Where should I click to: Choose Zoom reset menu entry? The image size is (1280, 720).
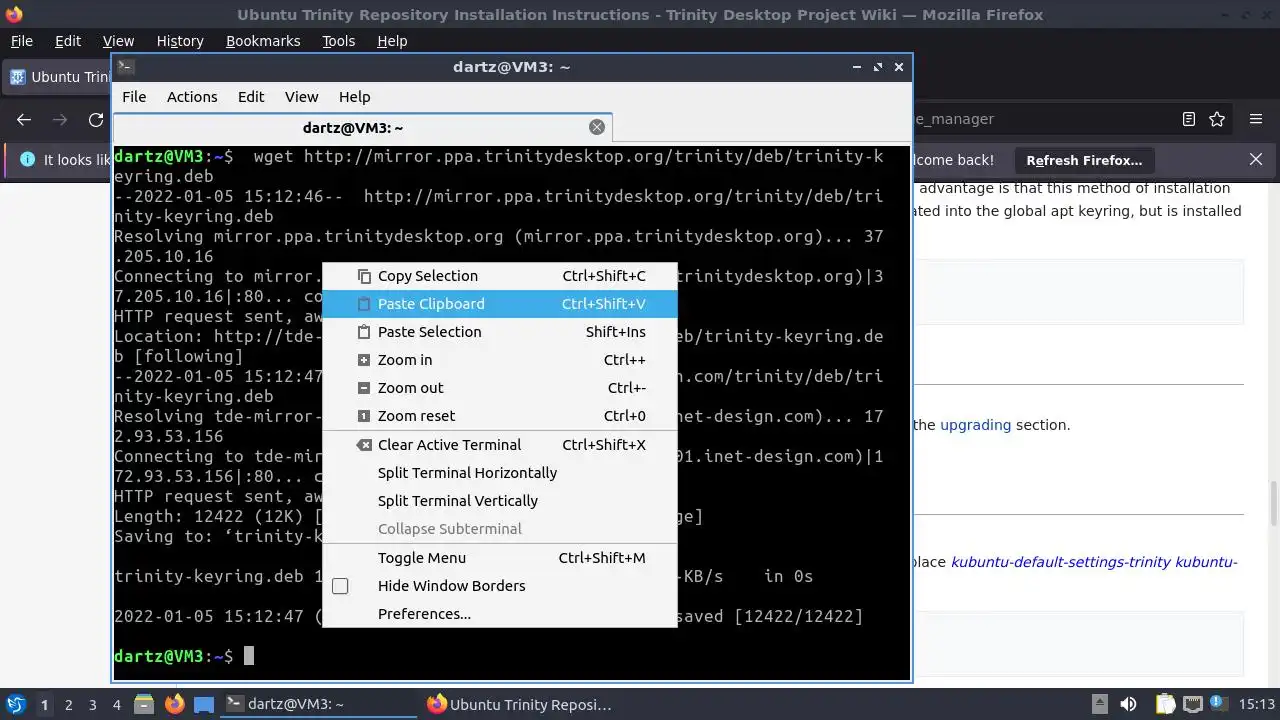(x=499, y=416)
